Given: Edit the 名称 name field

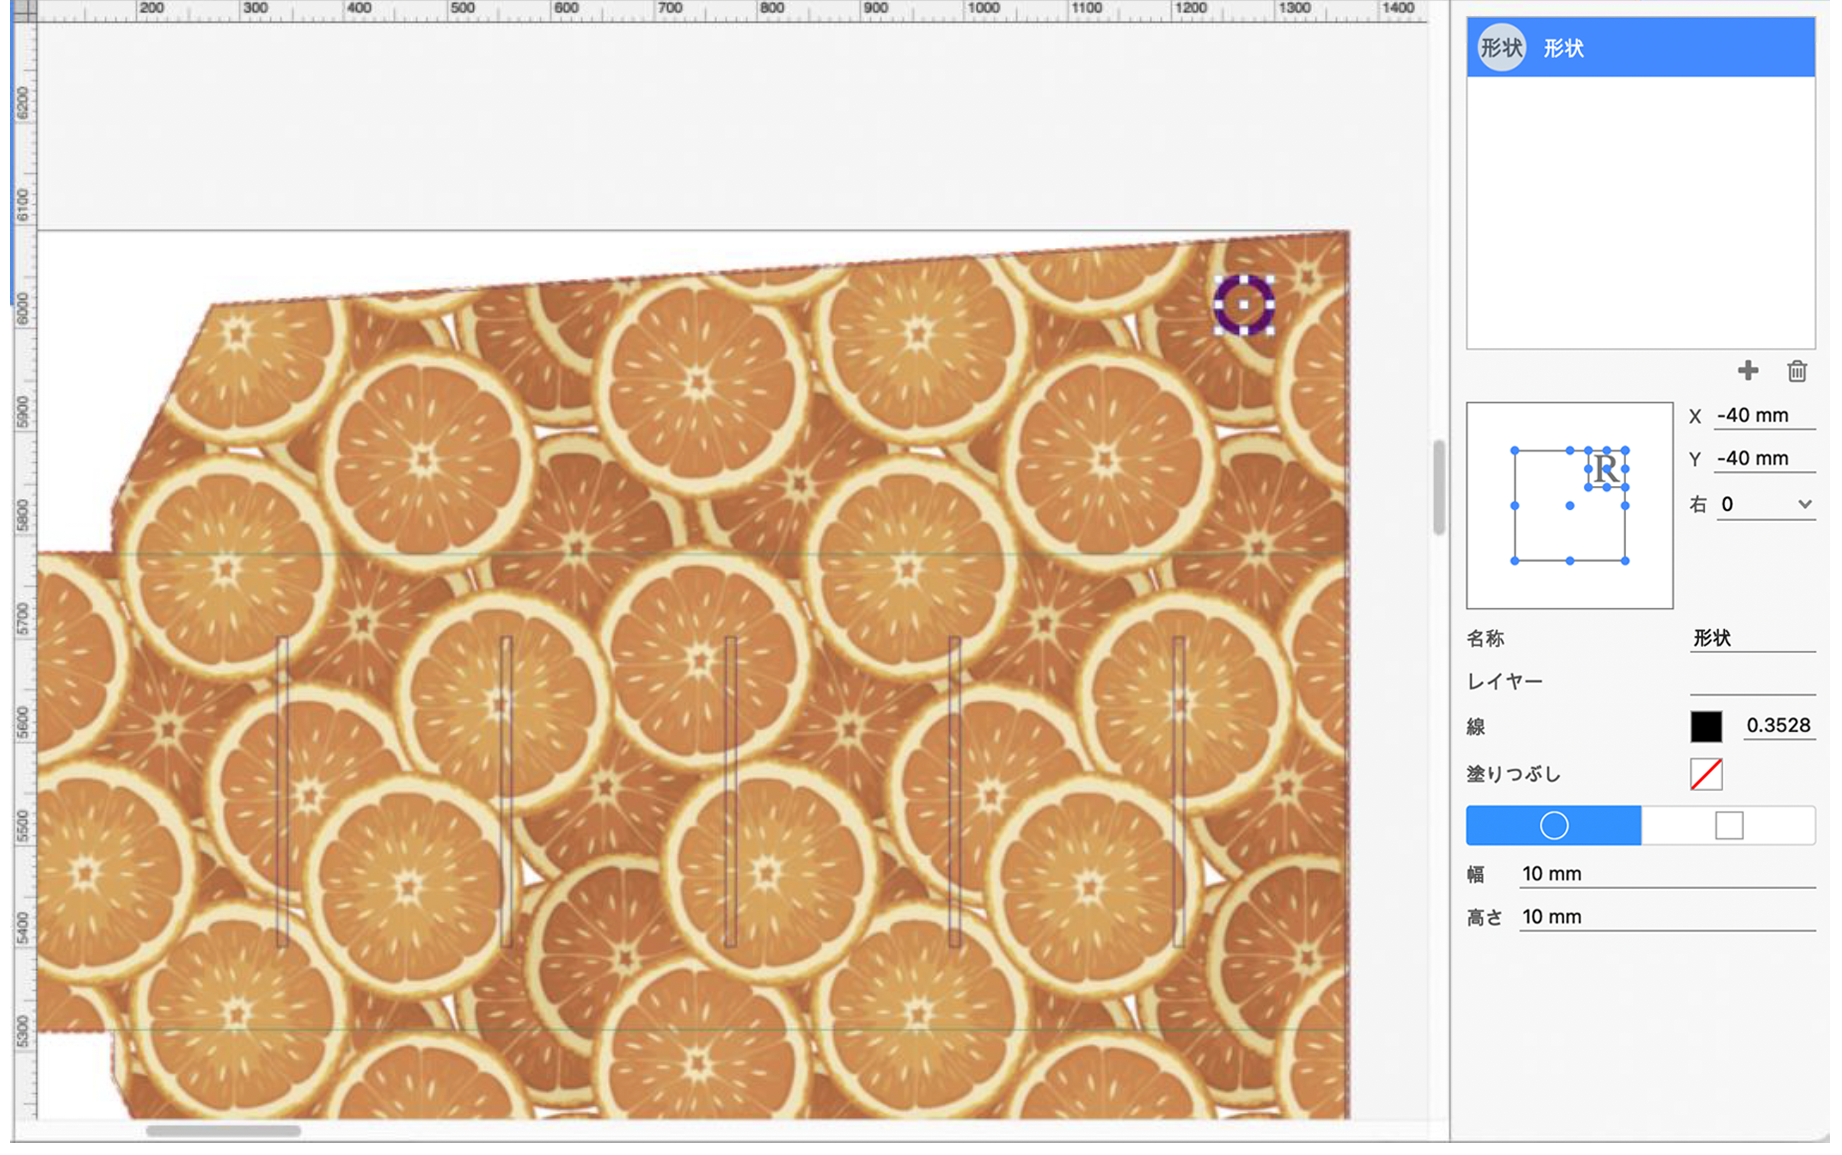Looking at the screenshot, I should (1752, 638).
